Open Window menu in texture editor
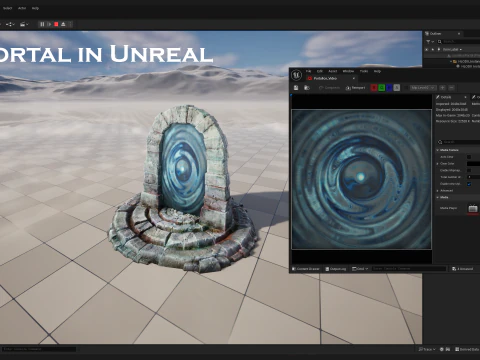The height and width of the screenshot is (360, 480). point(348,71)
